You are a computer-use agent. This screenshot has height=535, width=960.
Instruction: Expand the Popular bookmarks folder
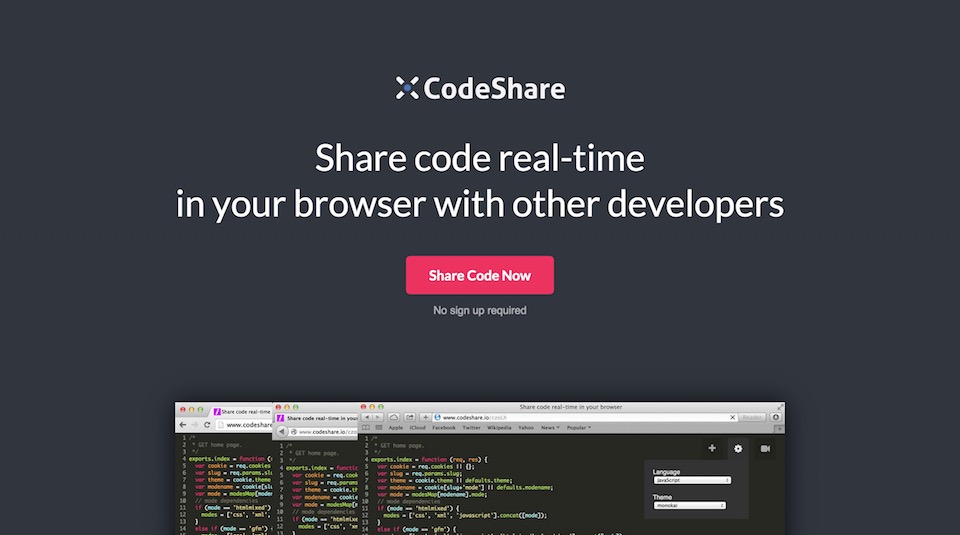tap(579, 428)
